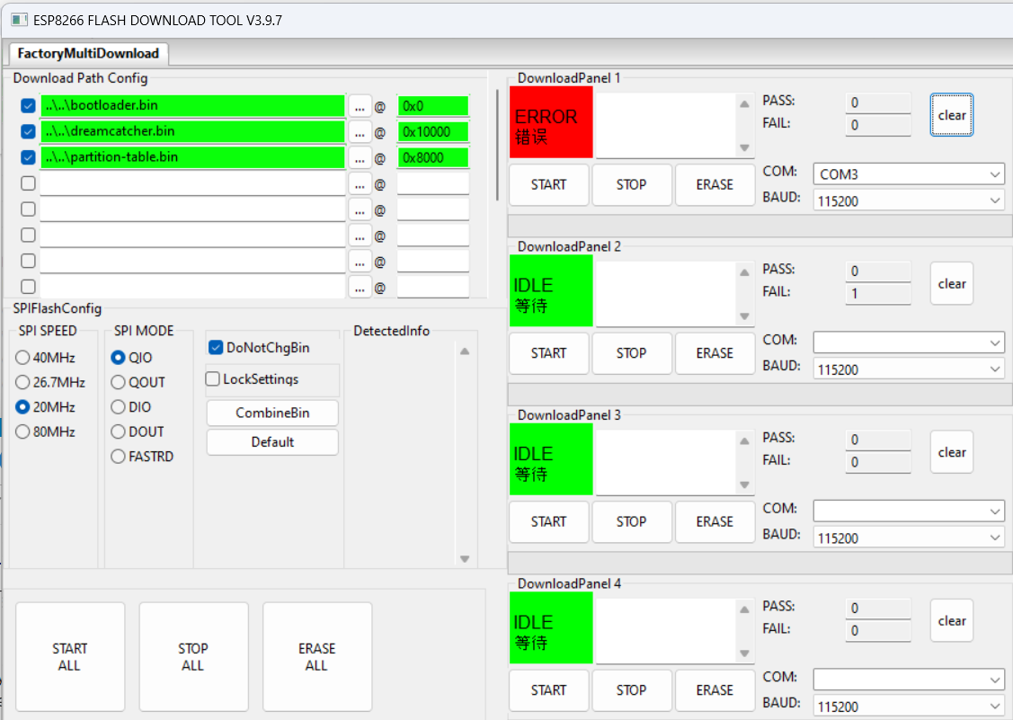Switch to FactoryMultiDownload tab

pos(88,54)
